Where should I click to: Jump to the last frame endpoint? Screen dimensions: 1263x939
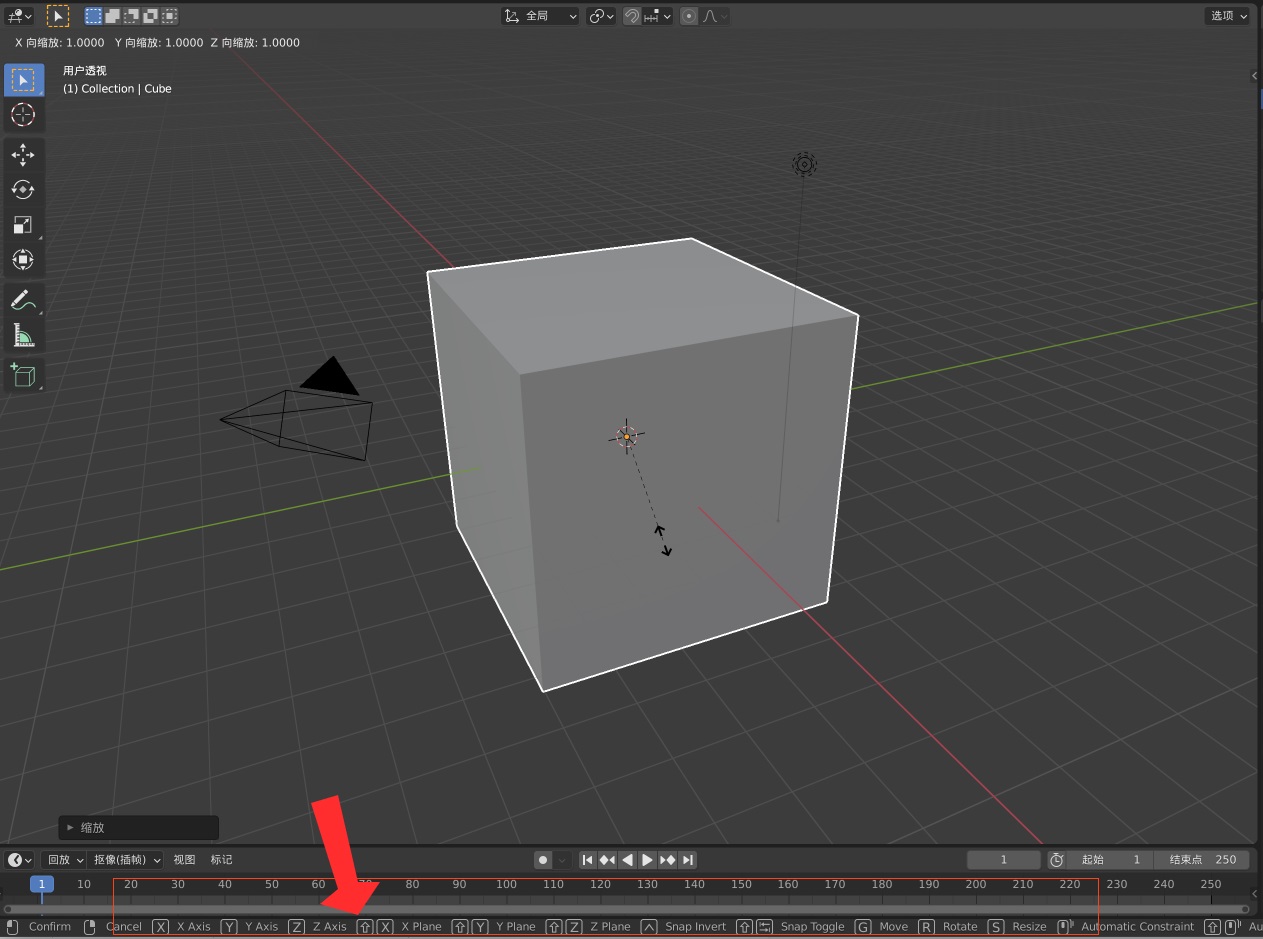coord(688,860)
